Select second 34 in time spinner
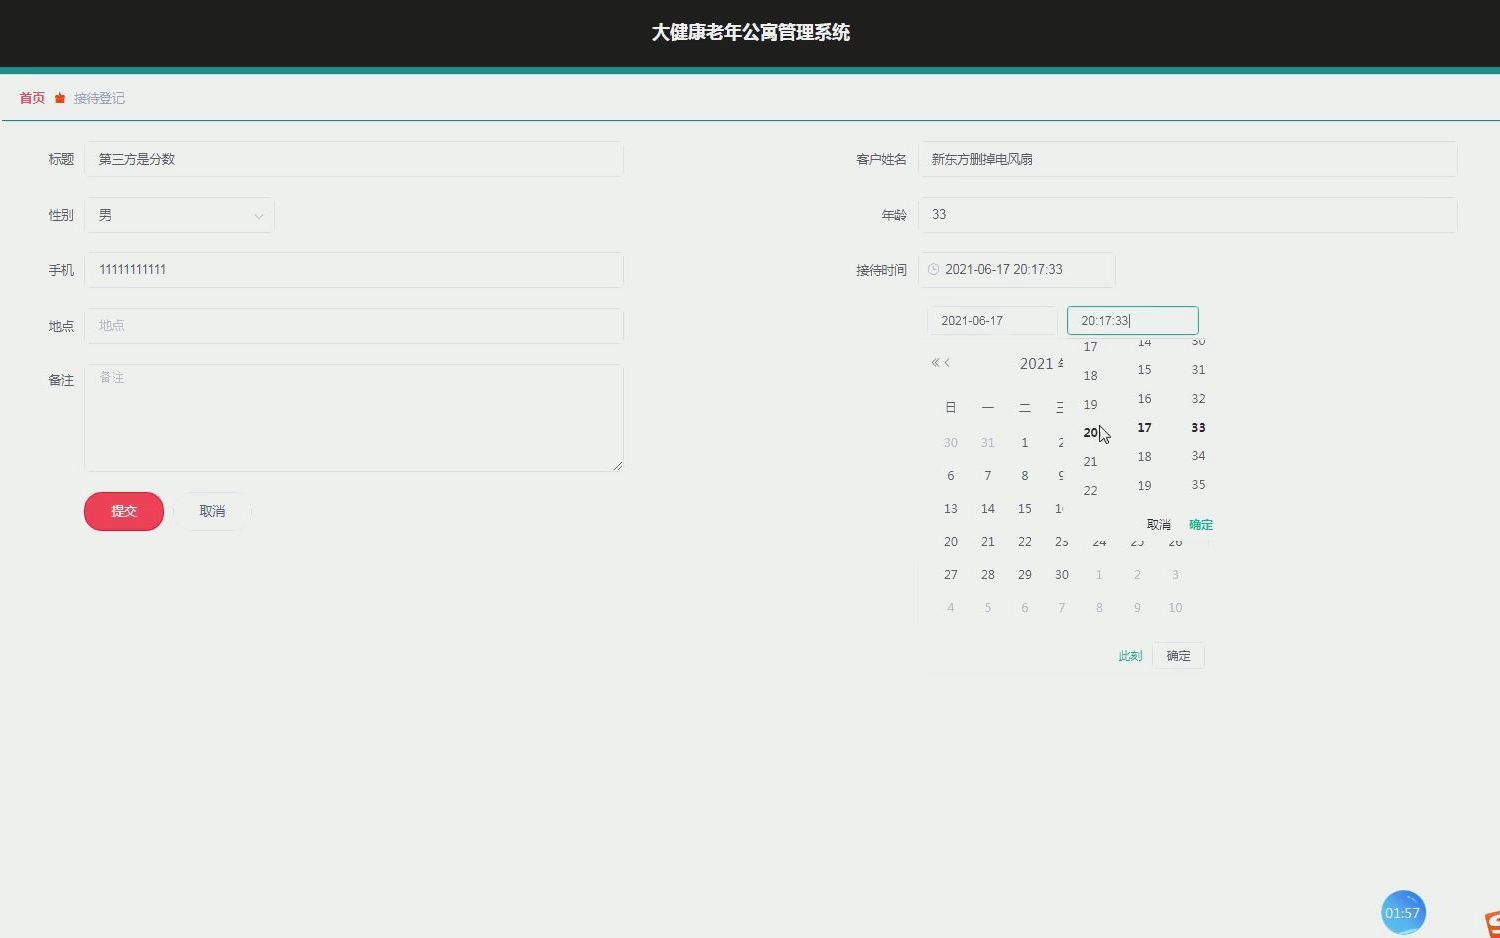Screen dimensions: 1500x938 tap(1198, 456)
